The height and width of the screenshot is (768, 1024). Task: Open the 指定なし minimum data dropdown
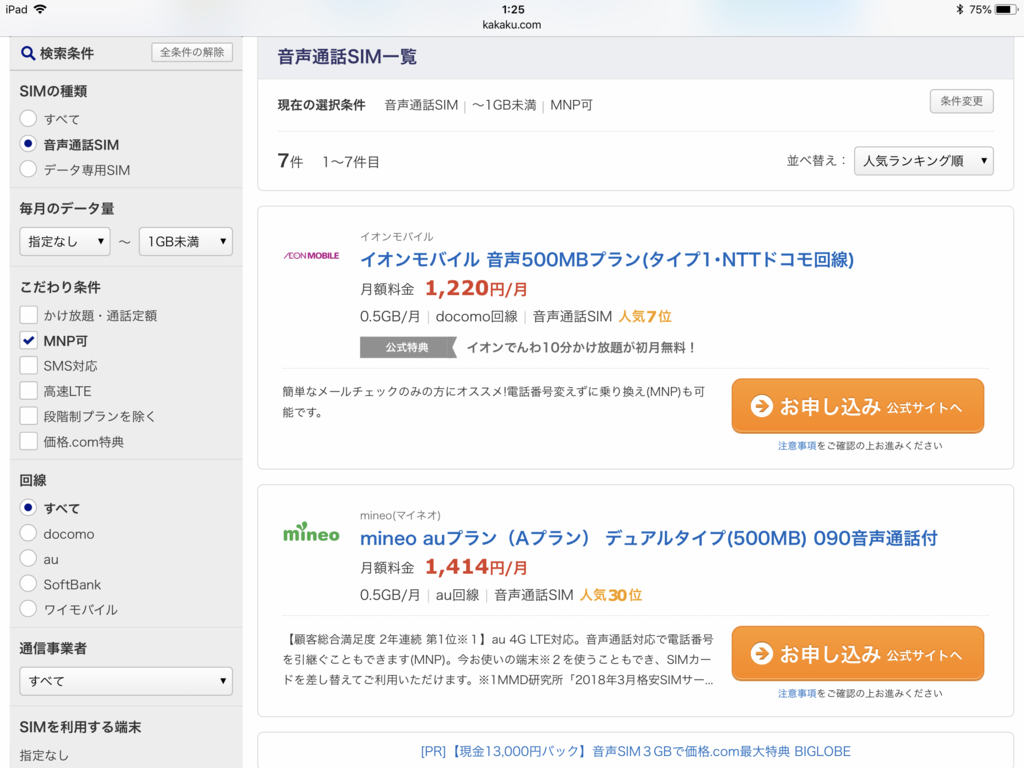(65, 242)
